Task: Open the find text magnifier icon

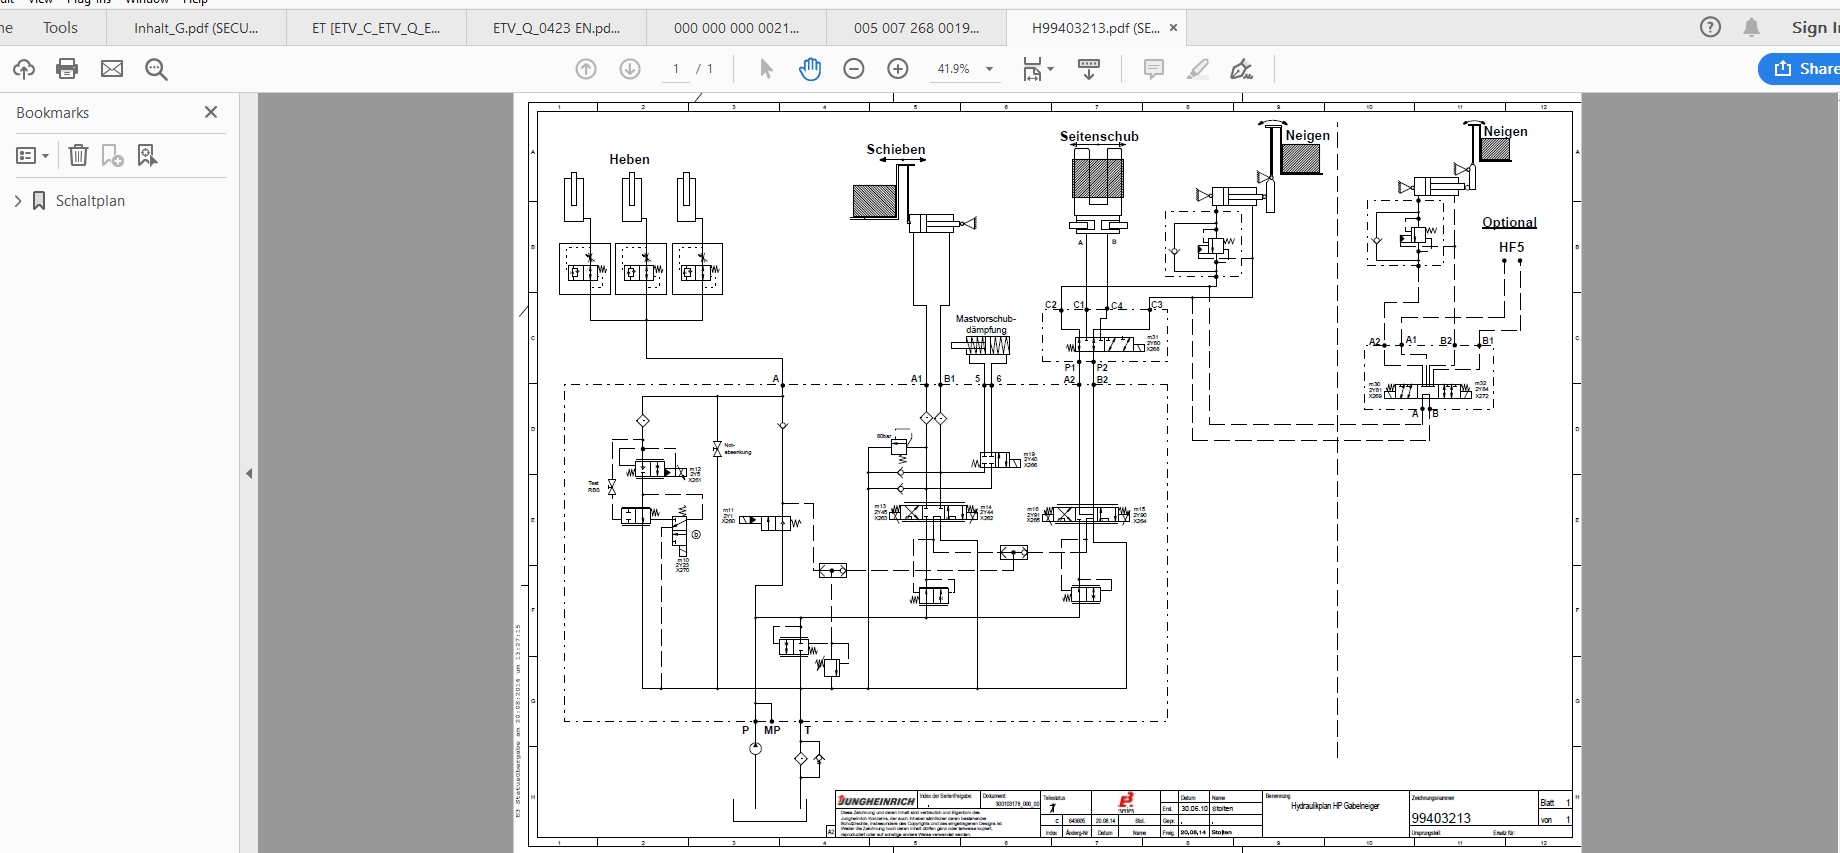Action: pyautogui.click(x=156, y=69)
